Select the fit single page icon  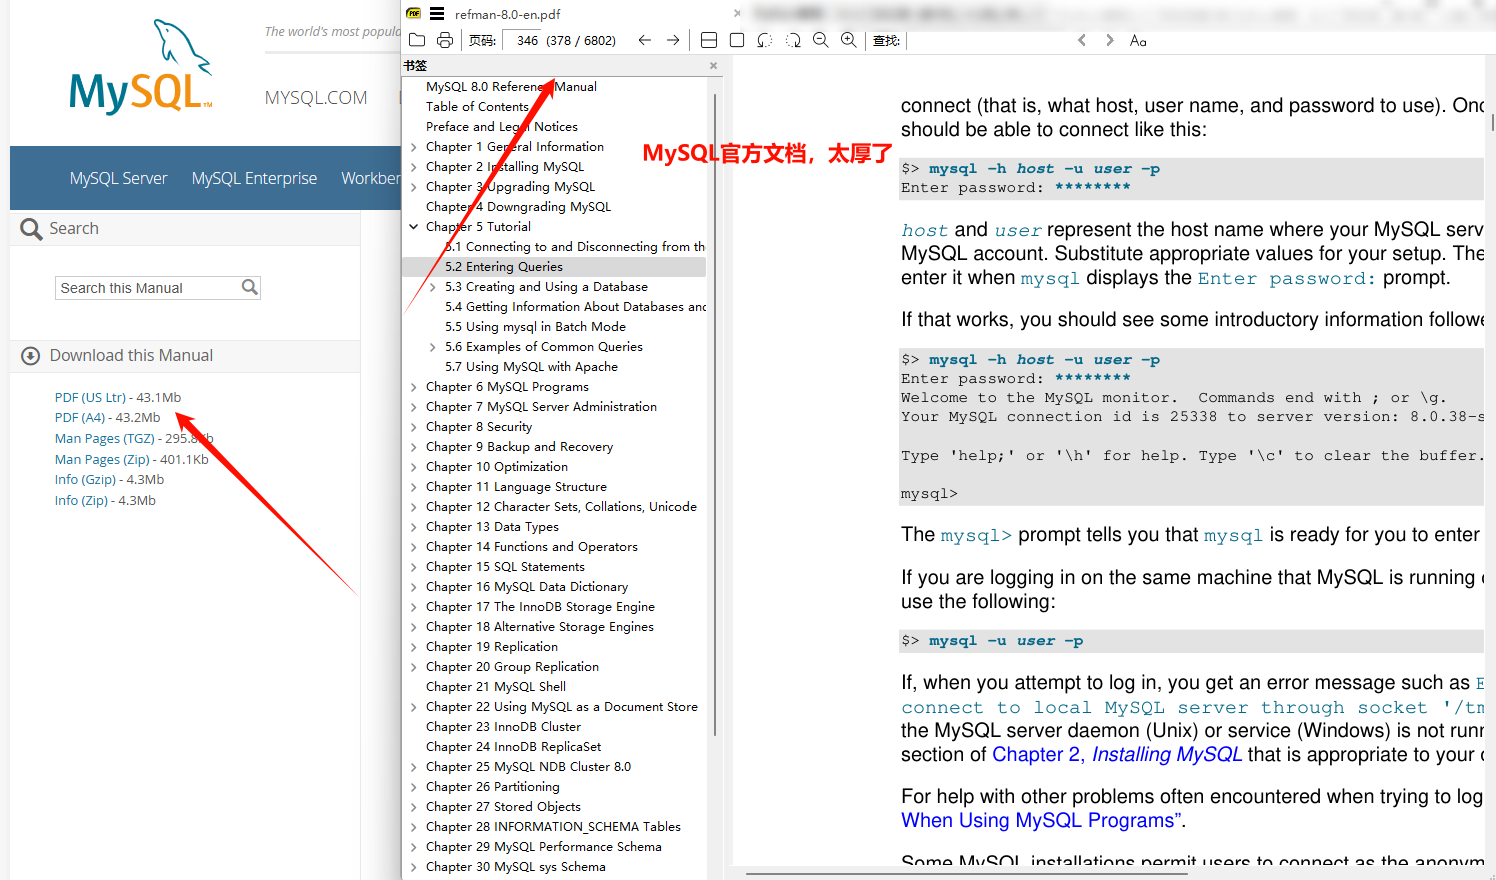tap(737, 40)
